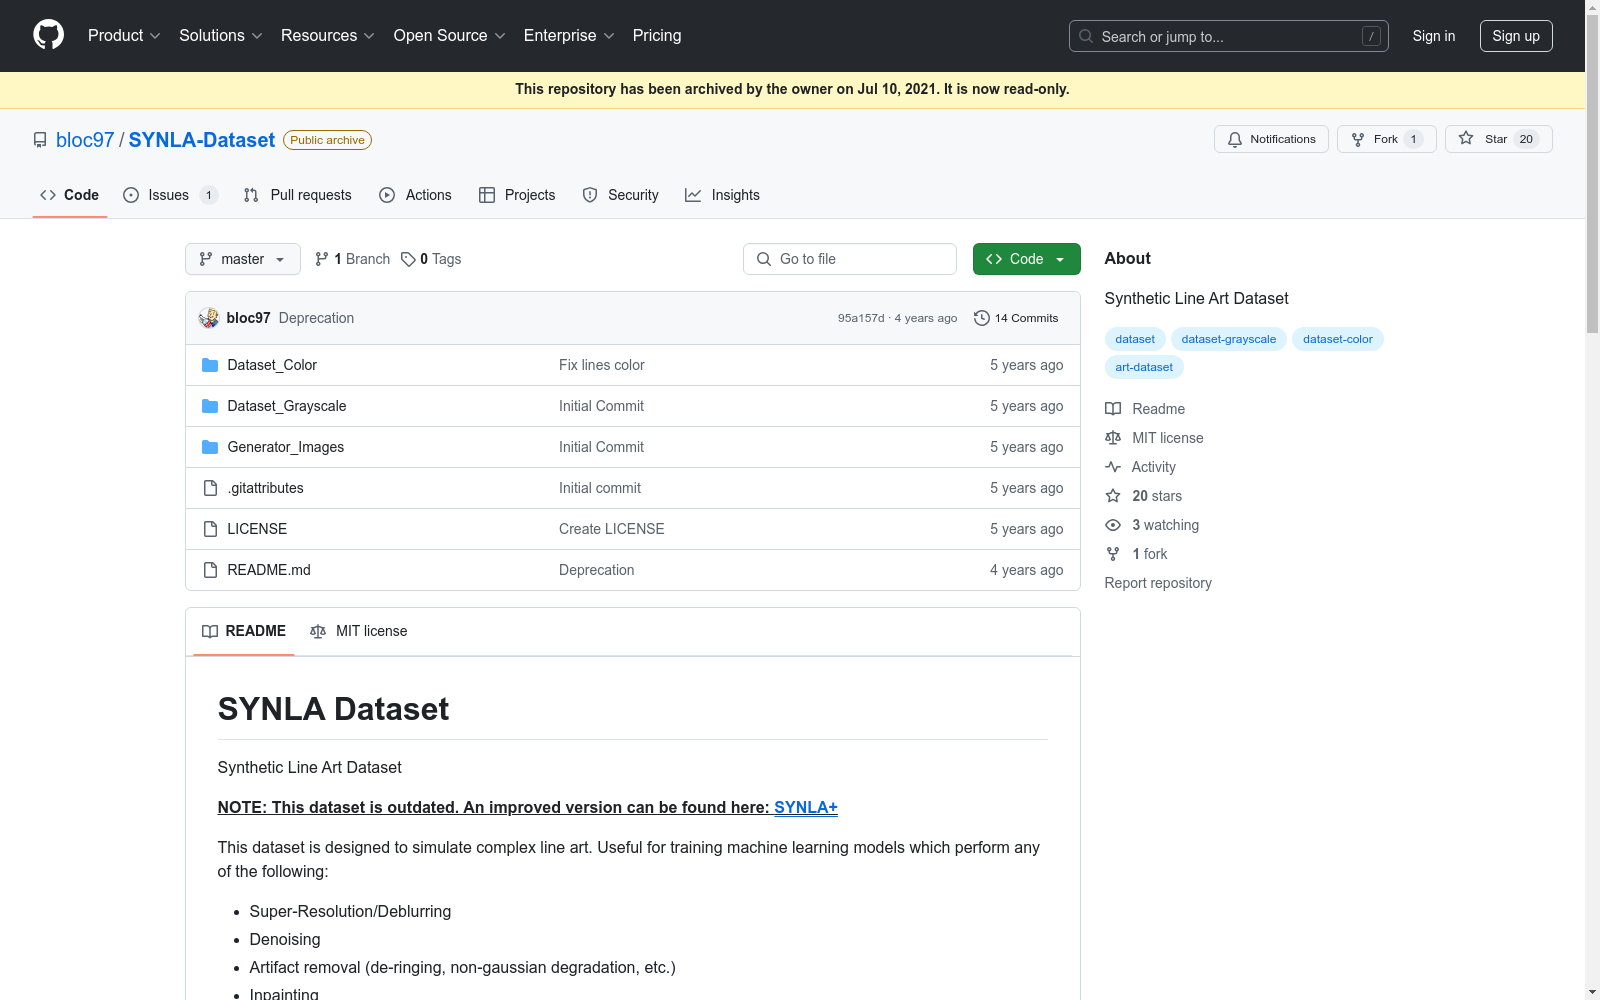
Task: Click the .gitattributes file icon
Action: [x=210, y=488]
